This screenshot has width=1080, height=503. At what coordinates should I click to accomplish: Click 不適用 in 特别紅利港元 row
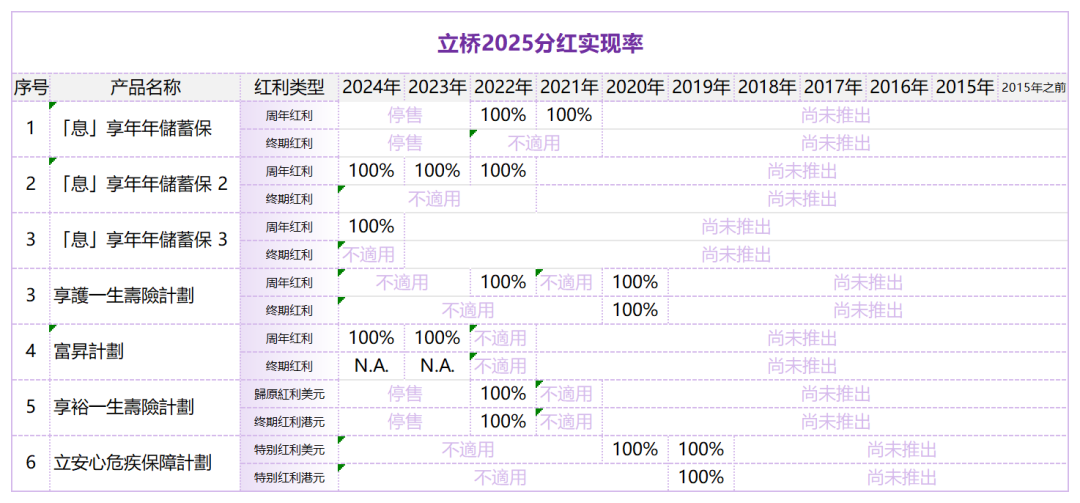click(503, 478)
